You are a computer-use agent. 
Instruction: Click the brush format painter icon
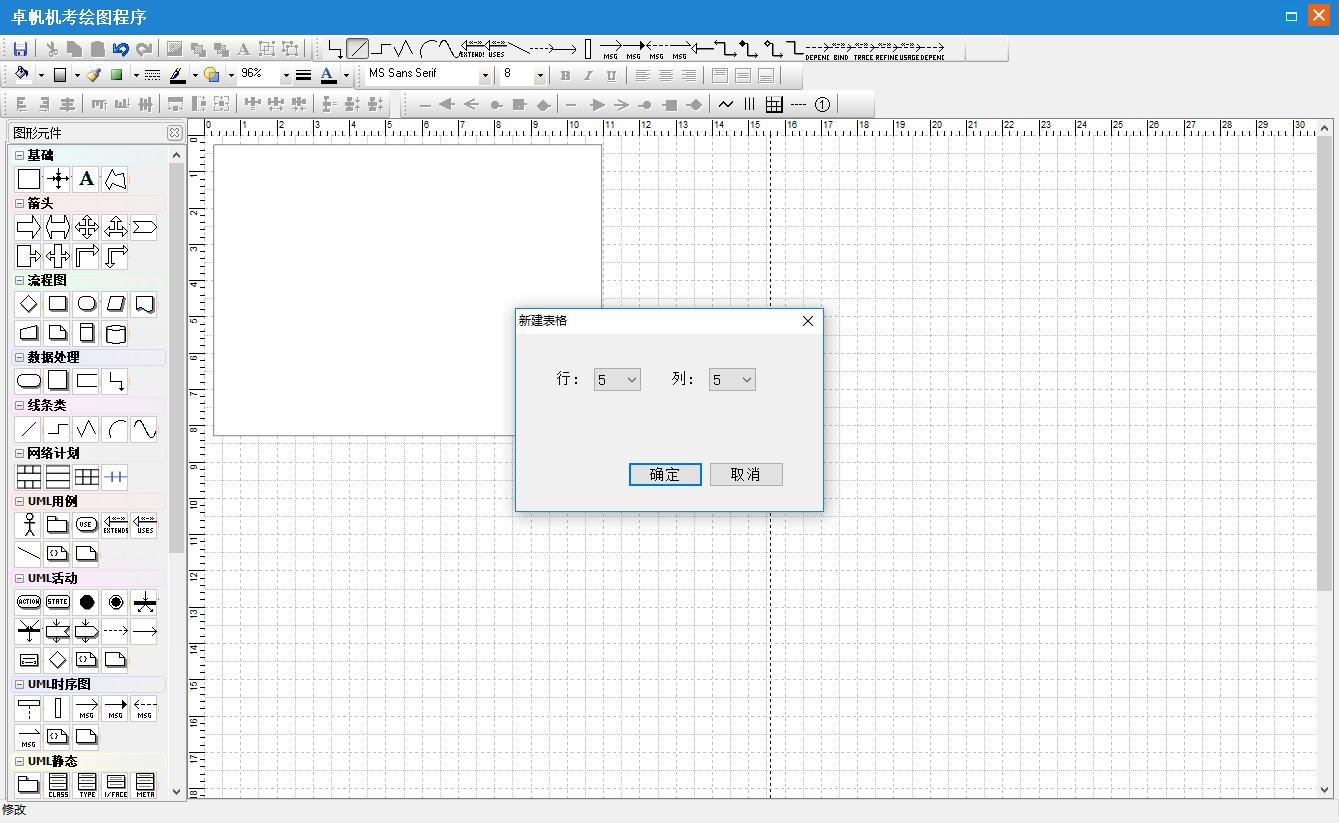tap(94, 74)
